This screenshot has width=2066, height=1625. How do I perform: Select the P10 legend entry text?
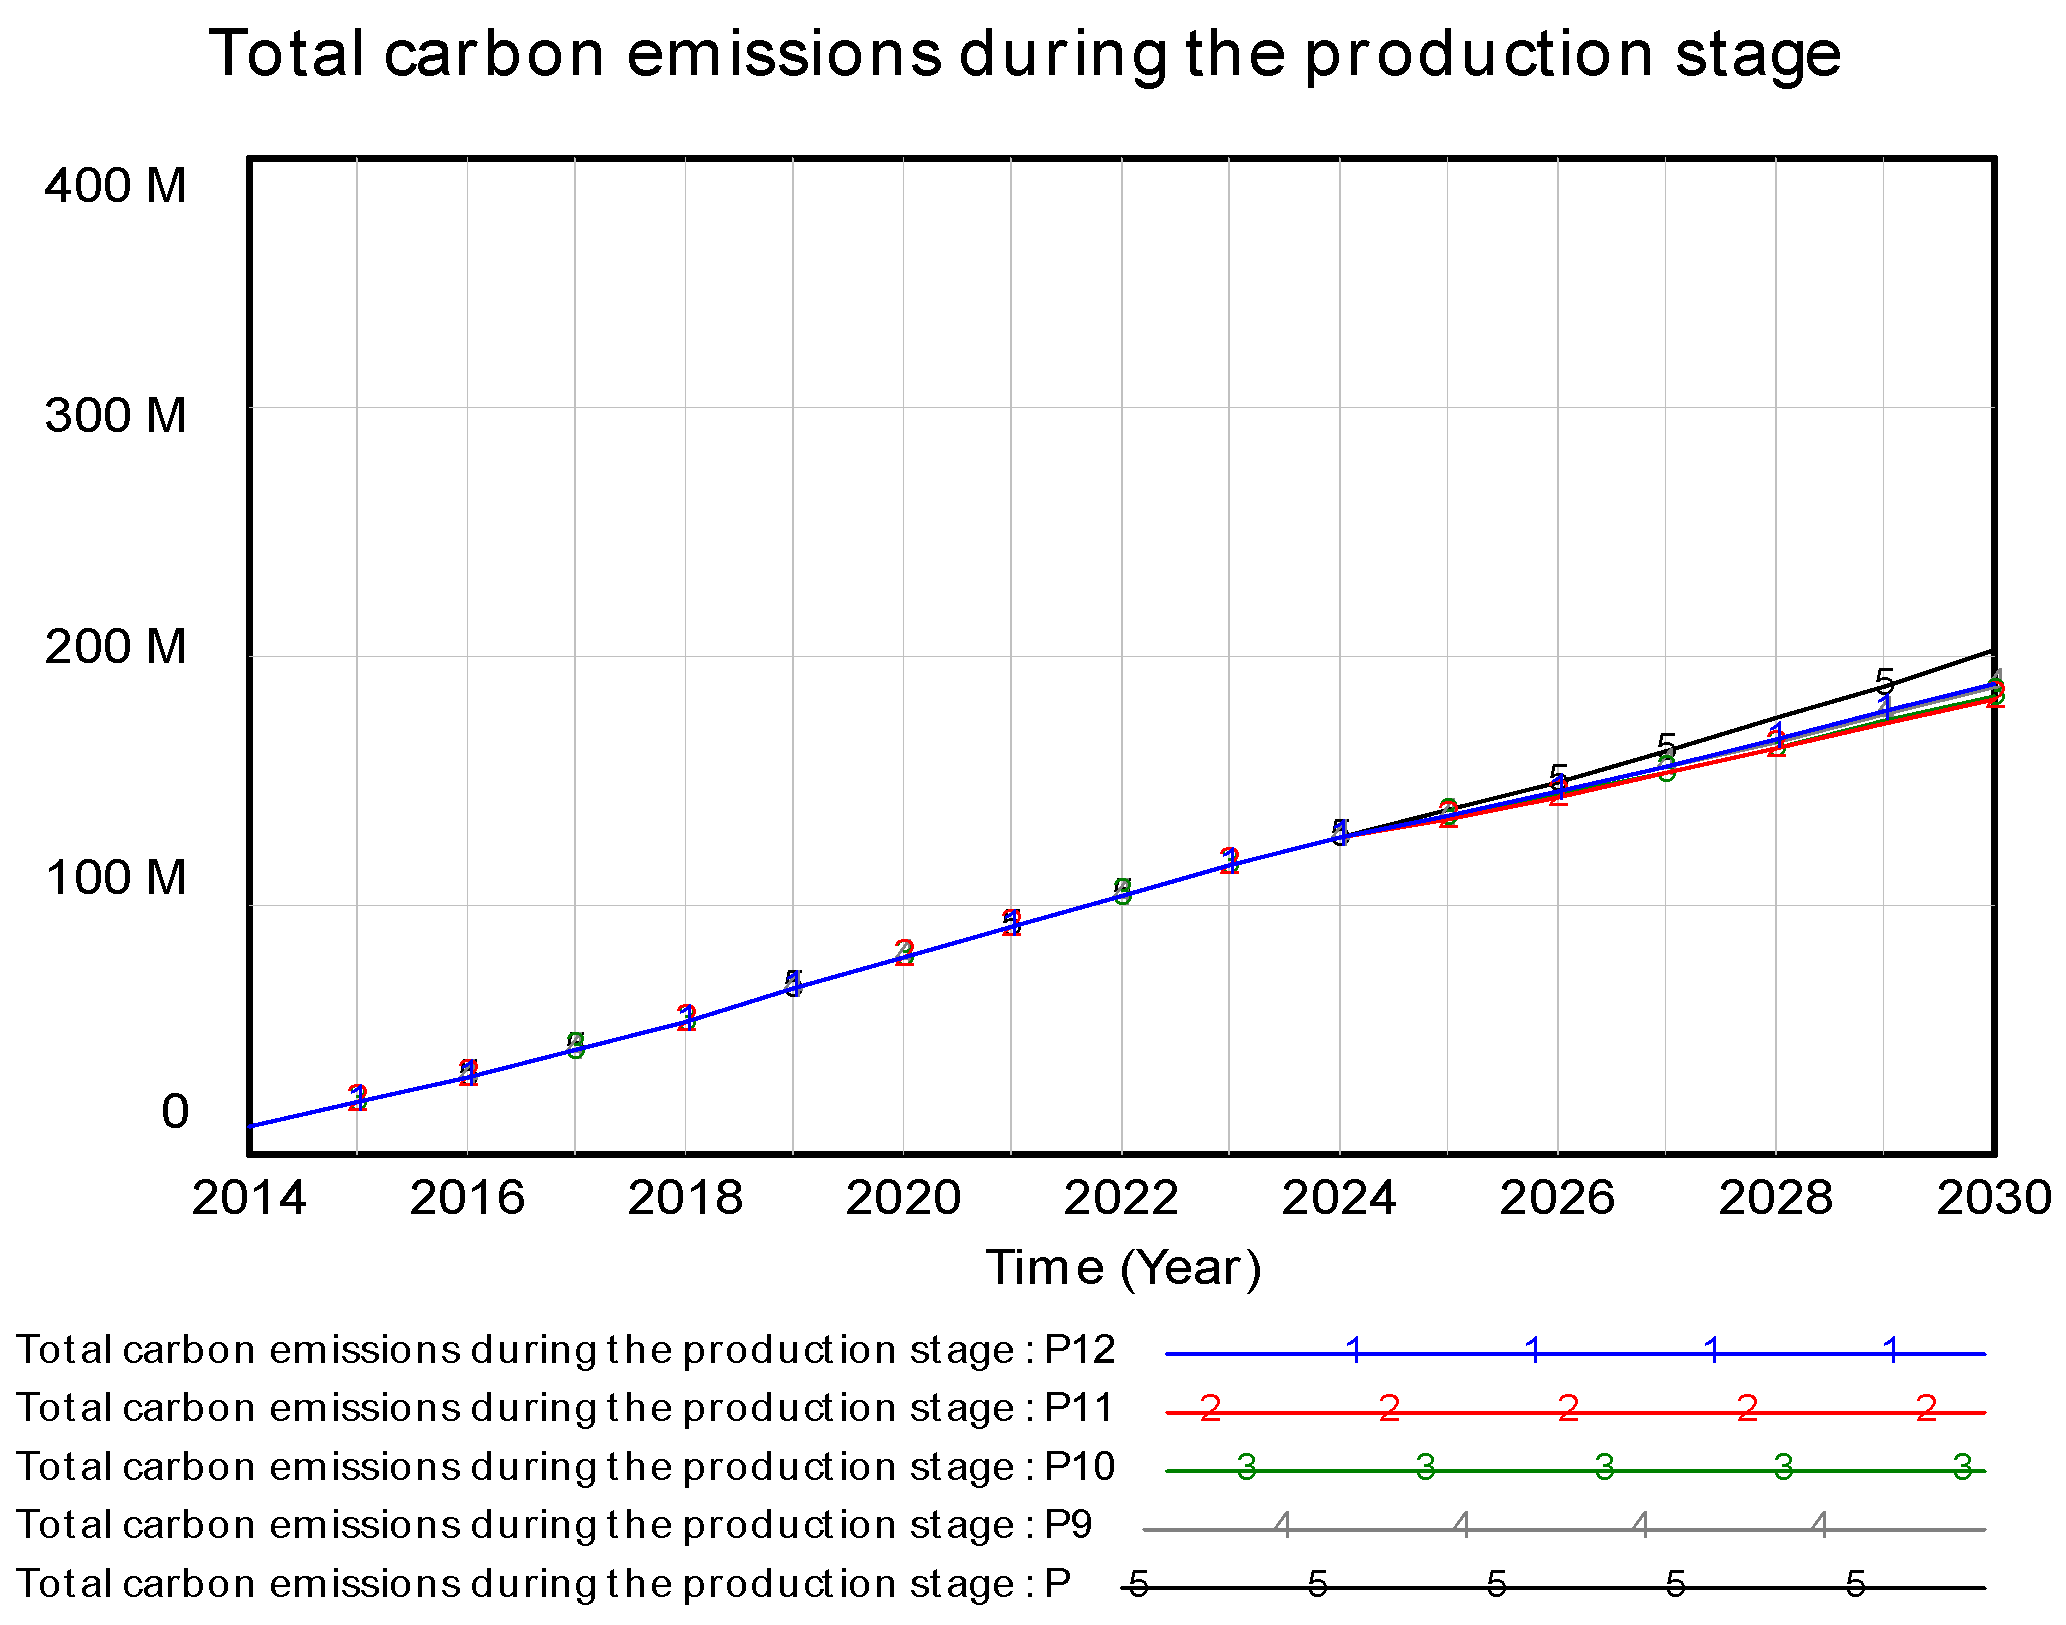pyautogui.click(x=565, y=1467)
